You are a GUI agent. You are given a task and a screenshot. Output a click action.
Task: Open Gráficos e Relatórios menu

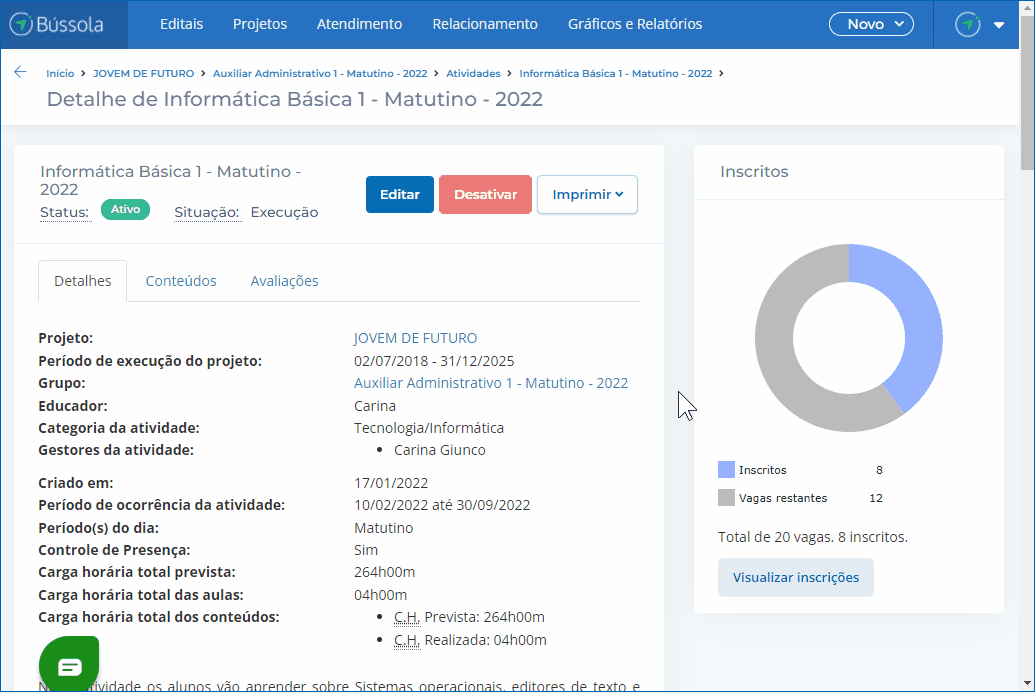(x=635, y=24)
